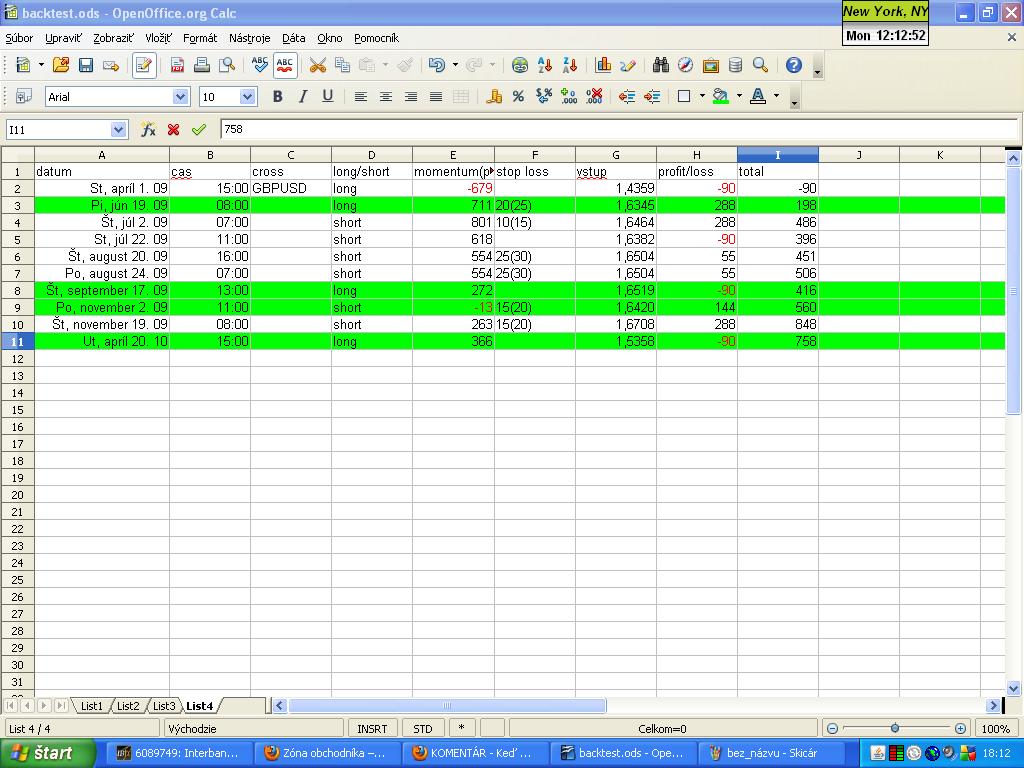Click the Cut scissors icon
Image resolution: width=1024 pixels, height=768 pixels.
point(318,65)
